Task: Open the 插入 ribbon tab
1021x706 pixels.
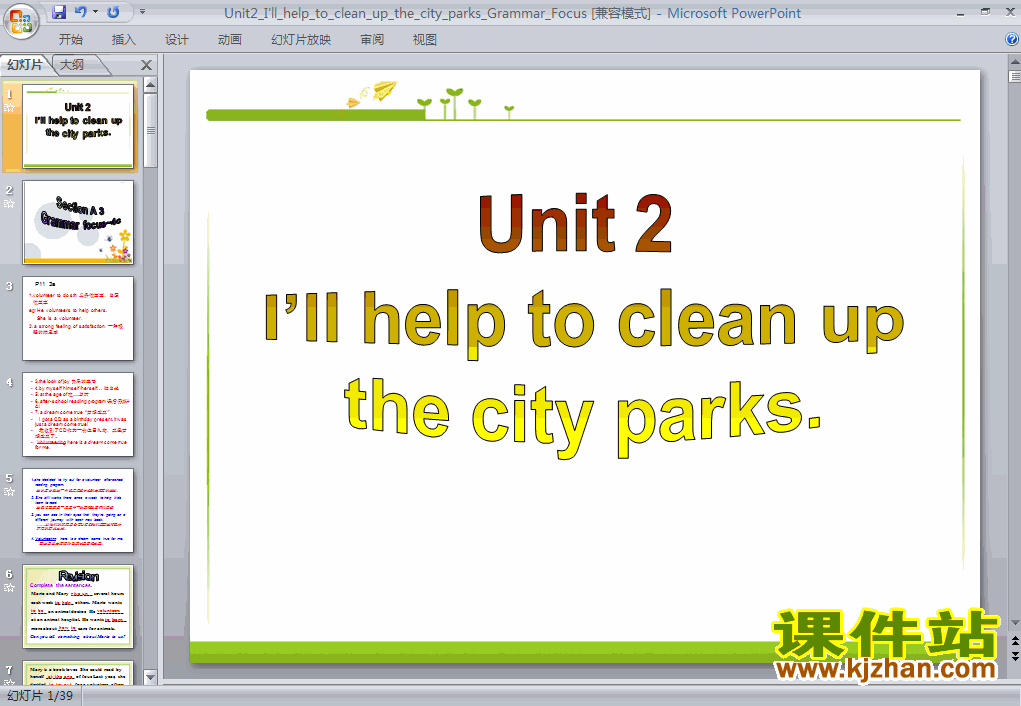Action: point(124,40)
